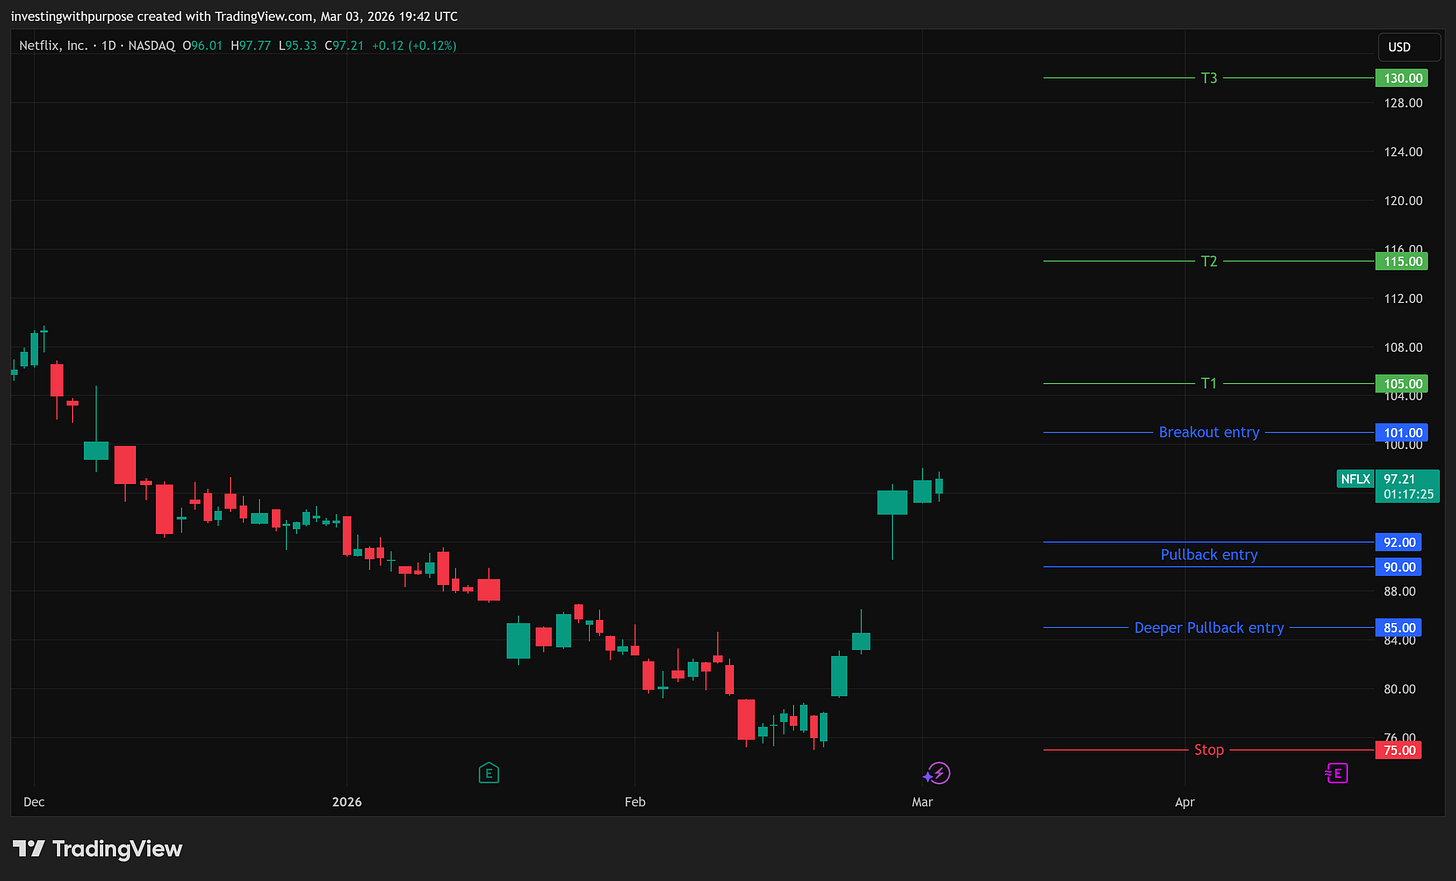
Task: Click the earnings E icon near January
Action: tap(489, 773)
